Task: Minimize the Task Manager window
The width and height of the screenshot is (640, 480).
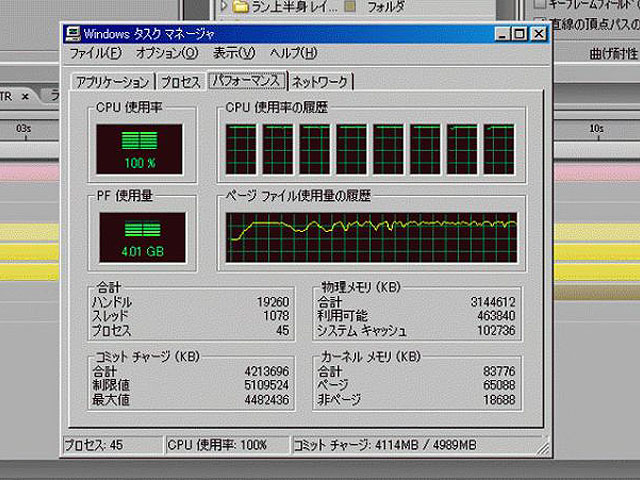Action: [503, 34]
